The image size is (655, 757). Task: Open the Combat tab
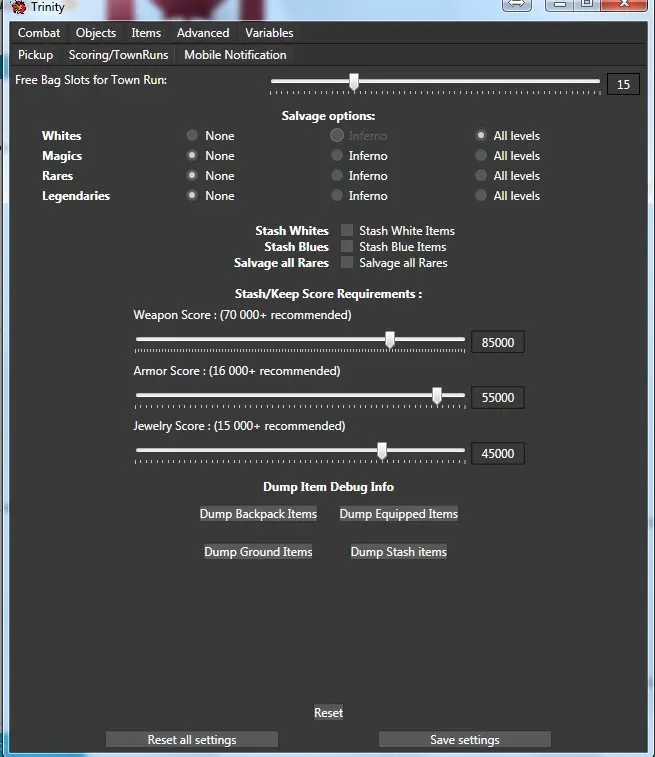pos(39,33)
